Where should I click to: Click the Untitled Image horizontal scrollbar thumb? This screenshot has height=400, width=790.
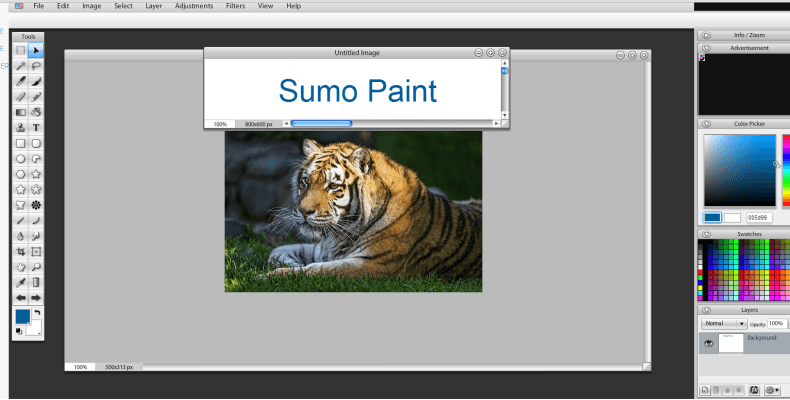click(x=321, y=123)
